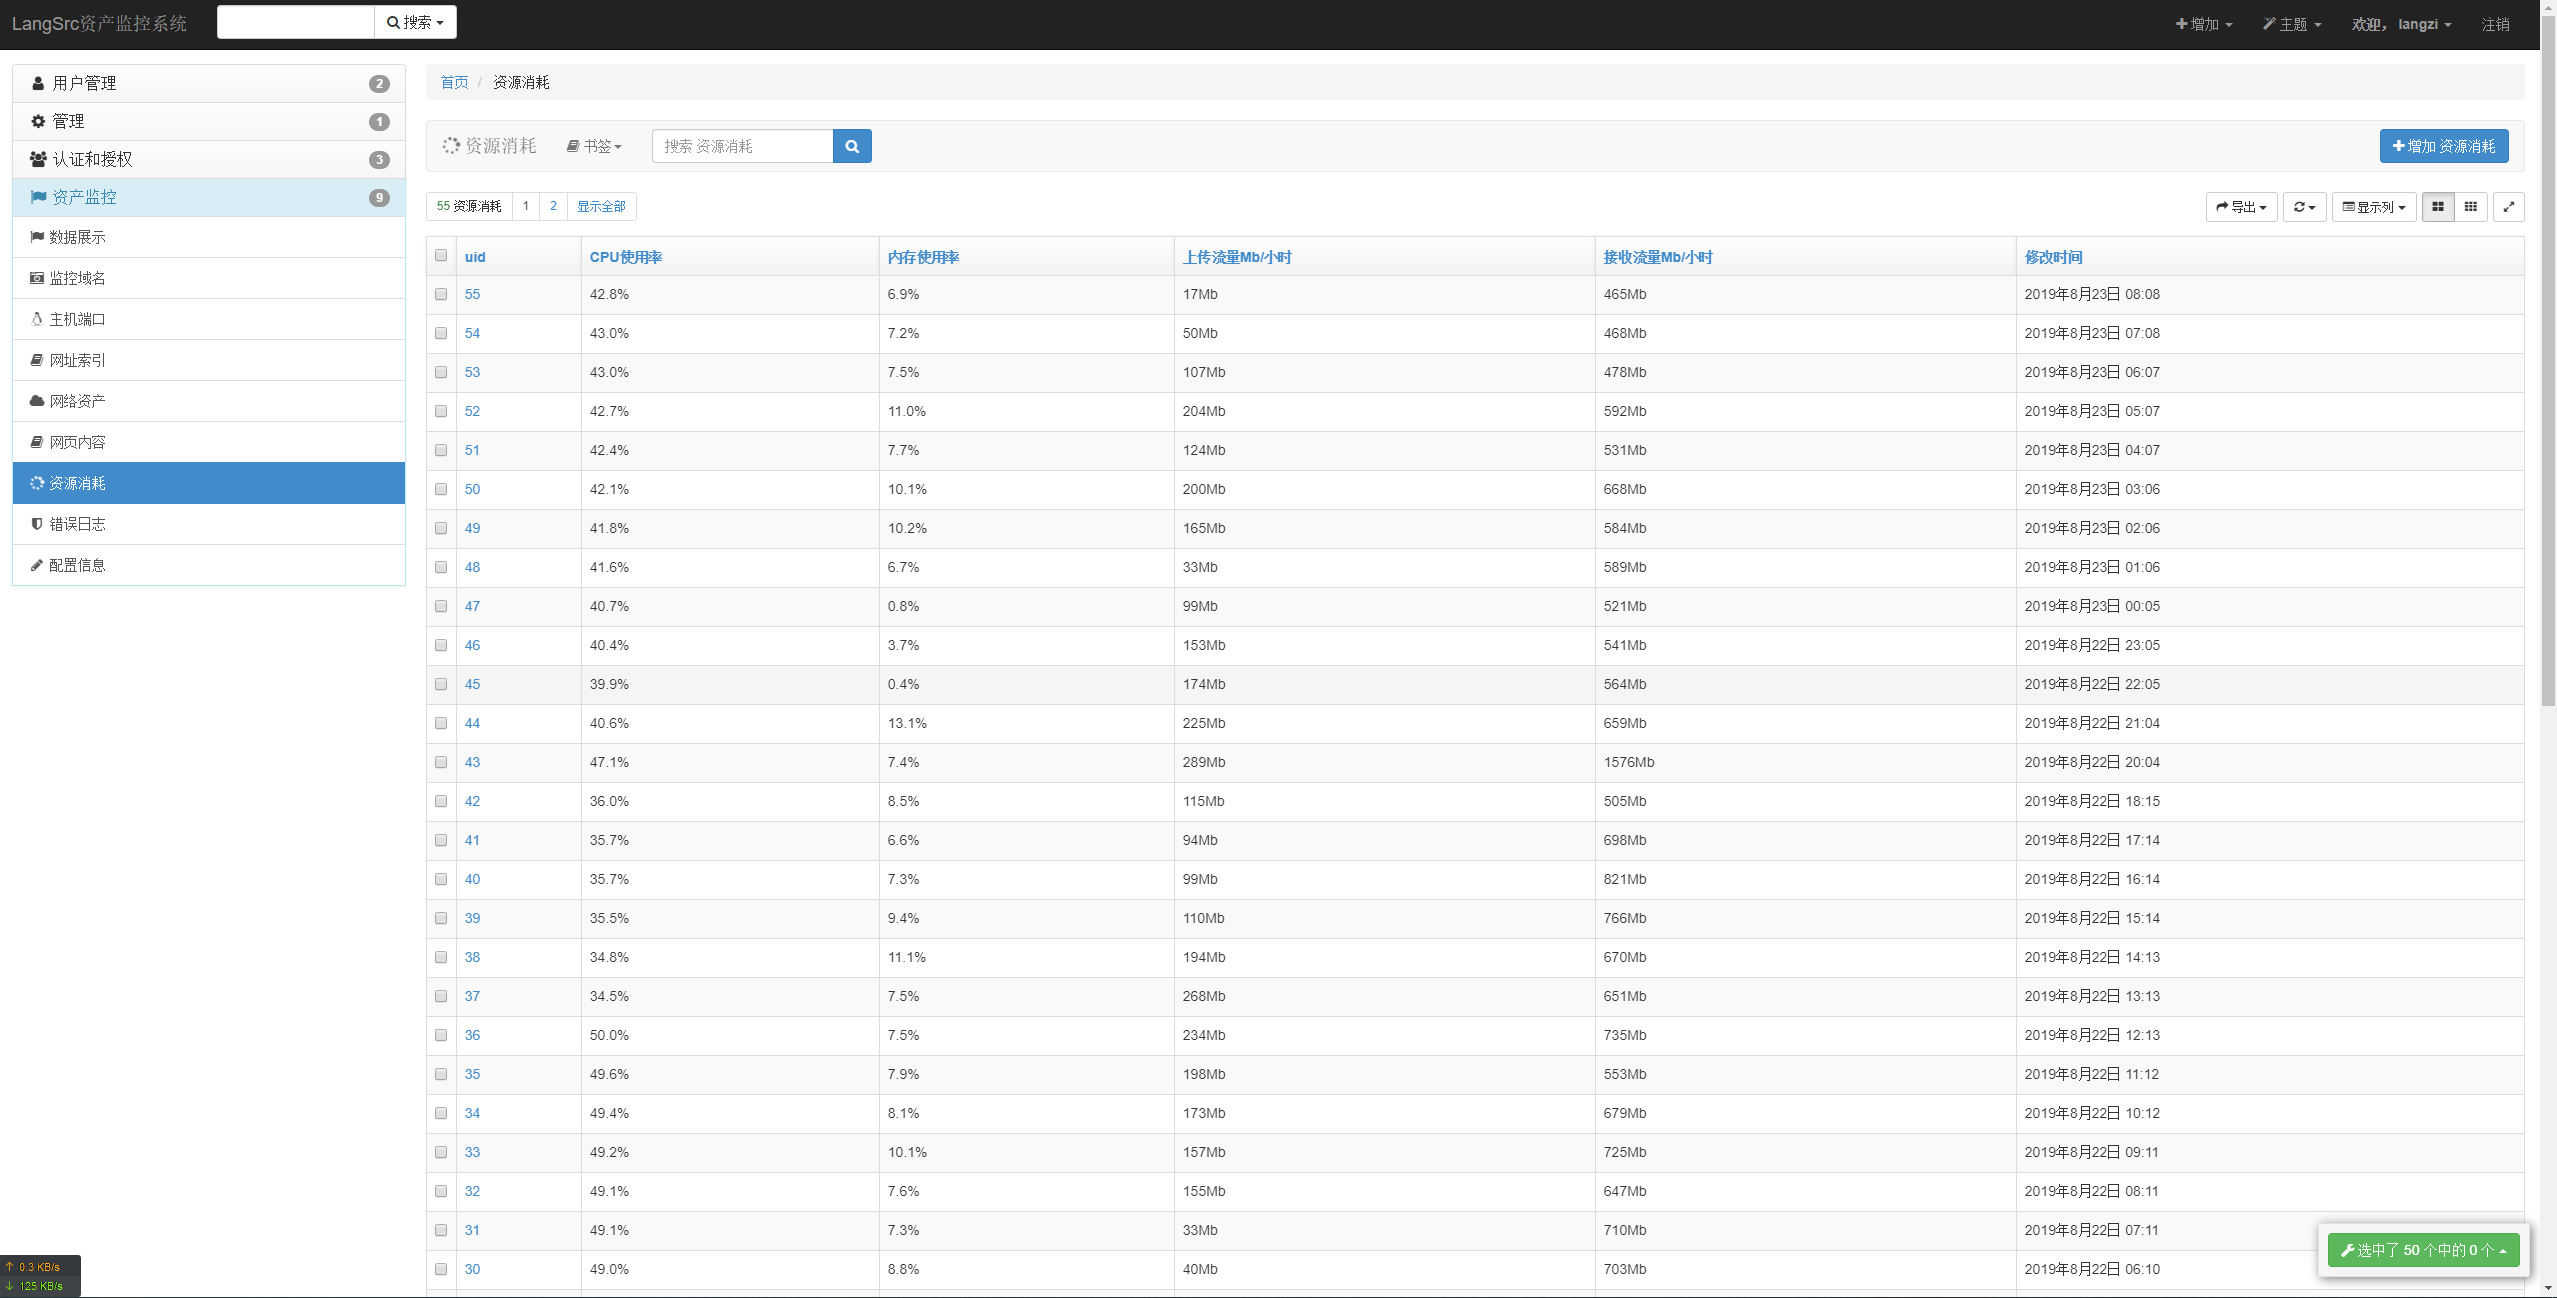
Task: Click 显示全部 show all link
Action: point(601,206)
